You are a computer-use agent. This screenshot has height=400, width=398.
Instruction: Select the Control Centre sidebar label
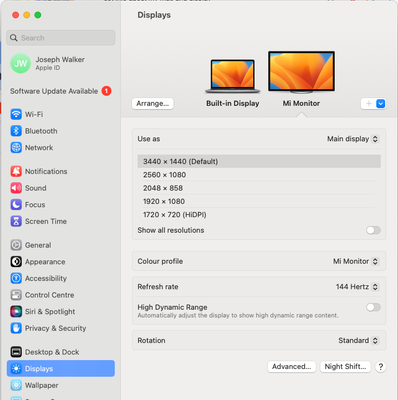coord(50,295)
